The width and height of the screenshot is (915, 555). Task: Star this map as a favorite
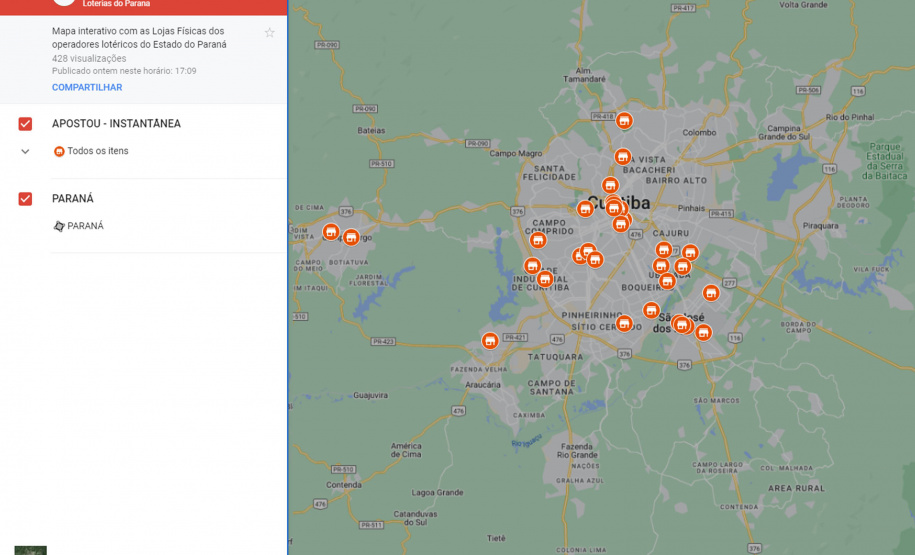click(269, 33)
